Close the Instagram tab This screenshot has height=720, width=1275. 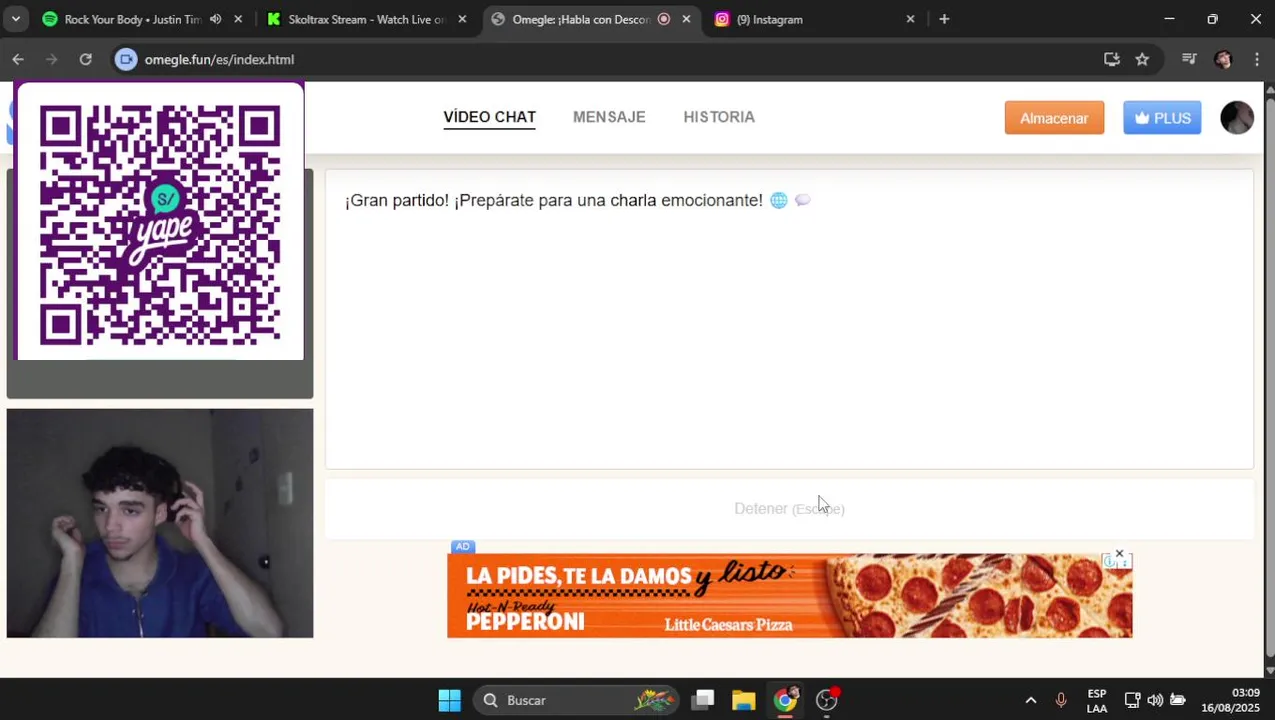(910, 19)
